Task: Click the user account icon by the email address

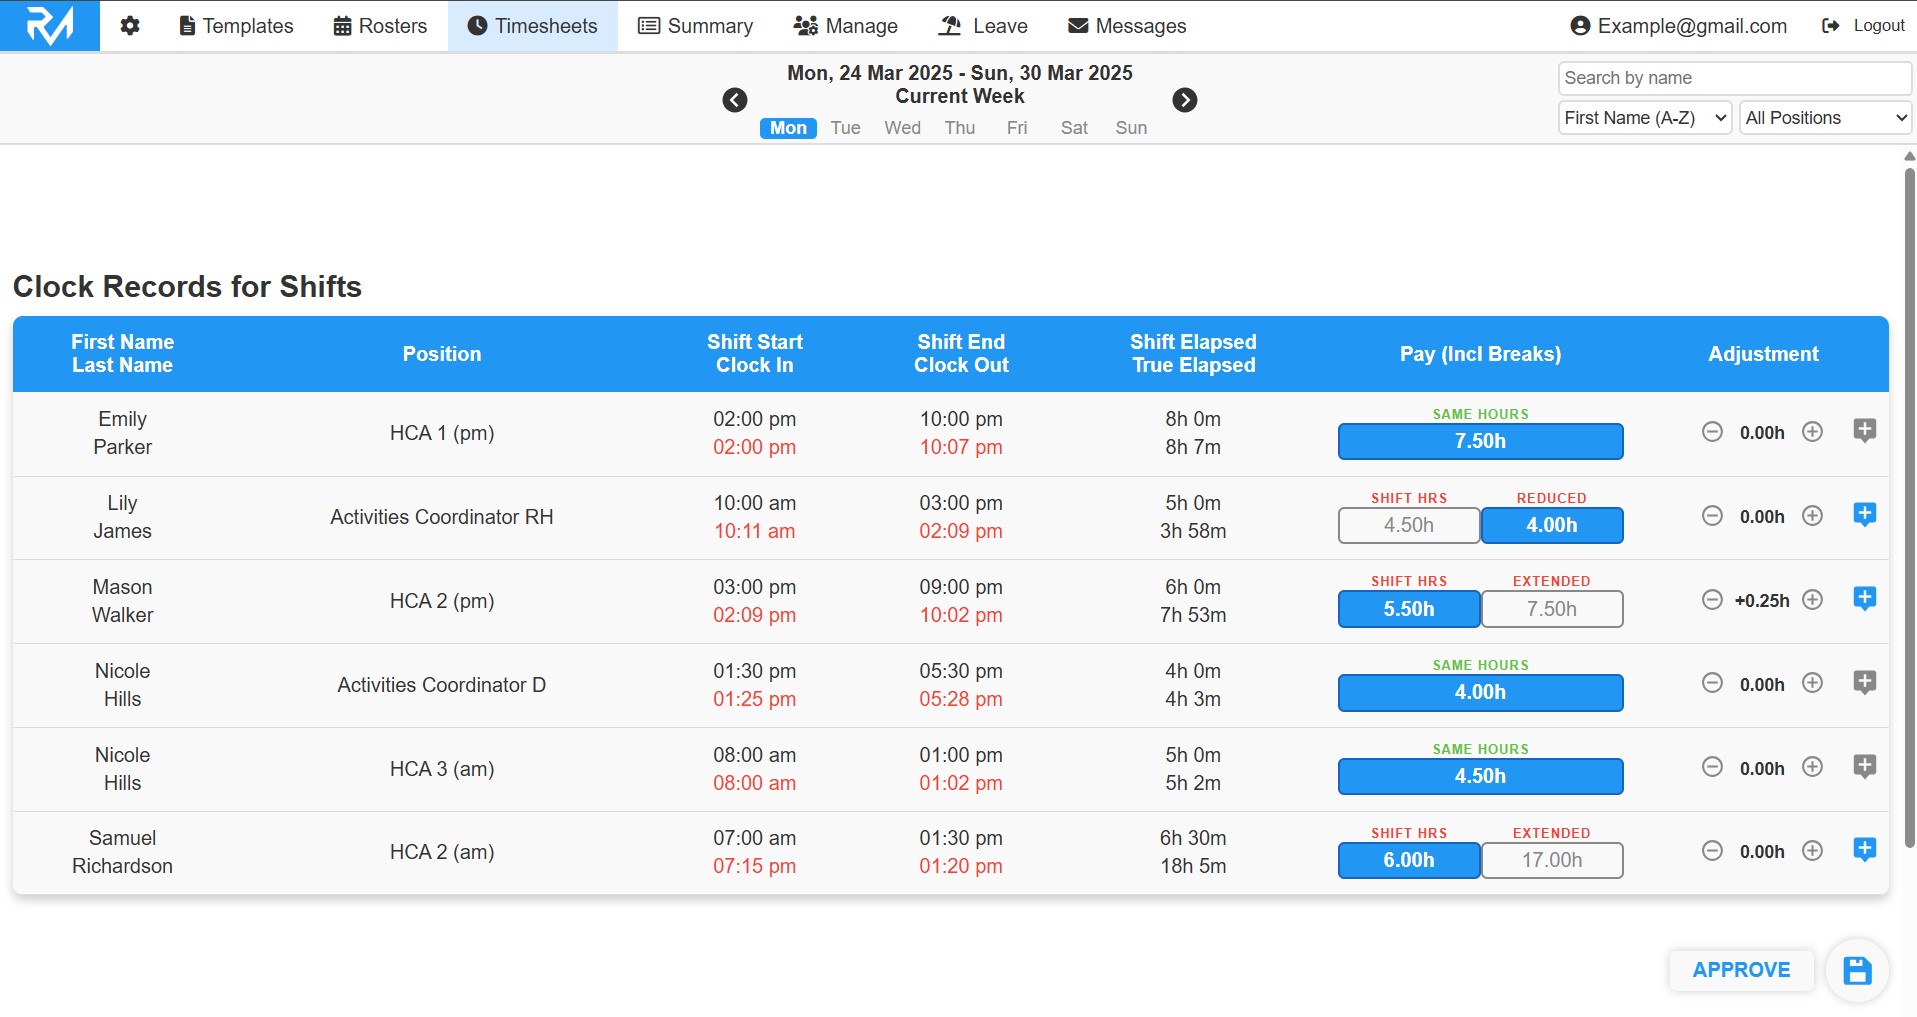Action: coord(1580,26)
